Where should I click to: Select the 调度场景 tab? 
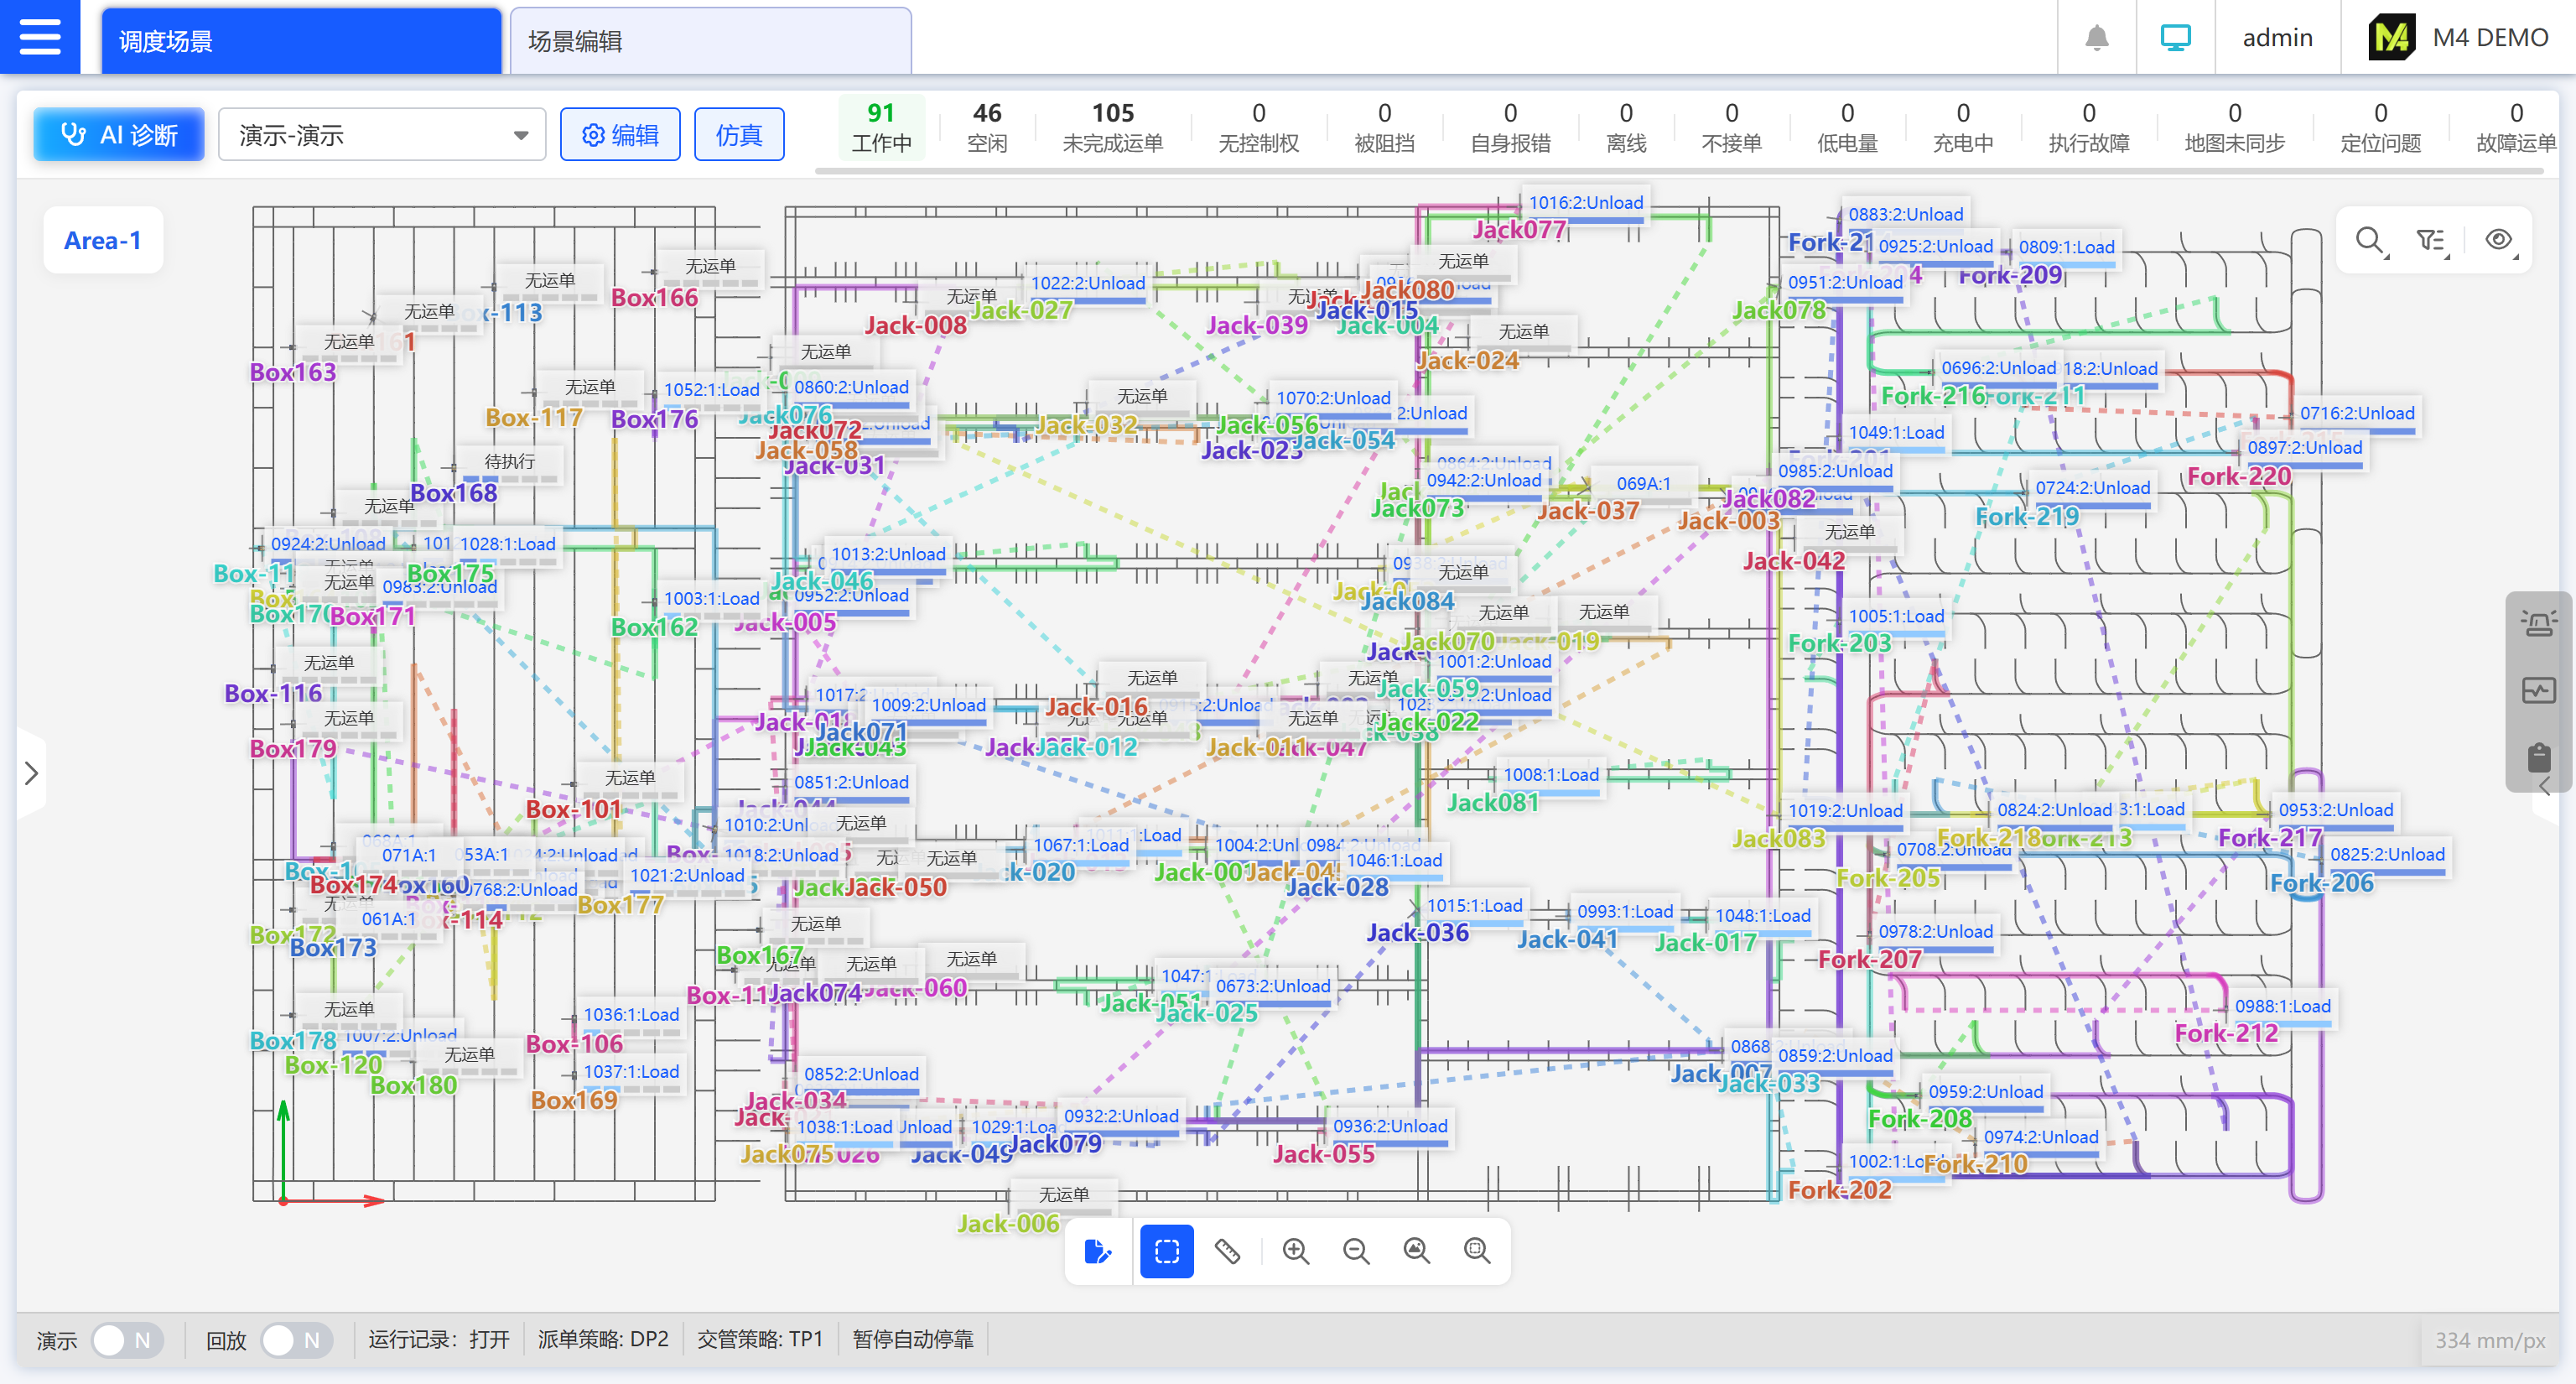300,41
